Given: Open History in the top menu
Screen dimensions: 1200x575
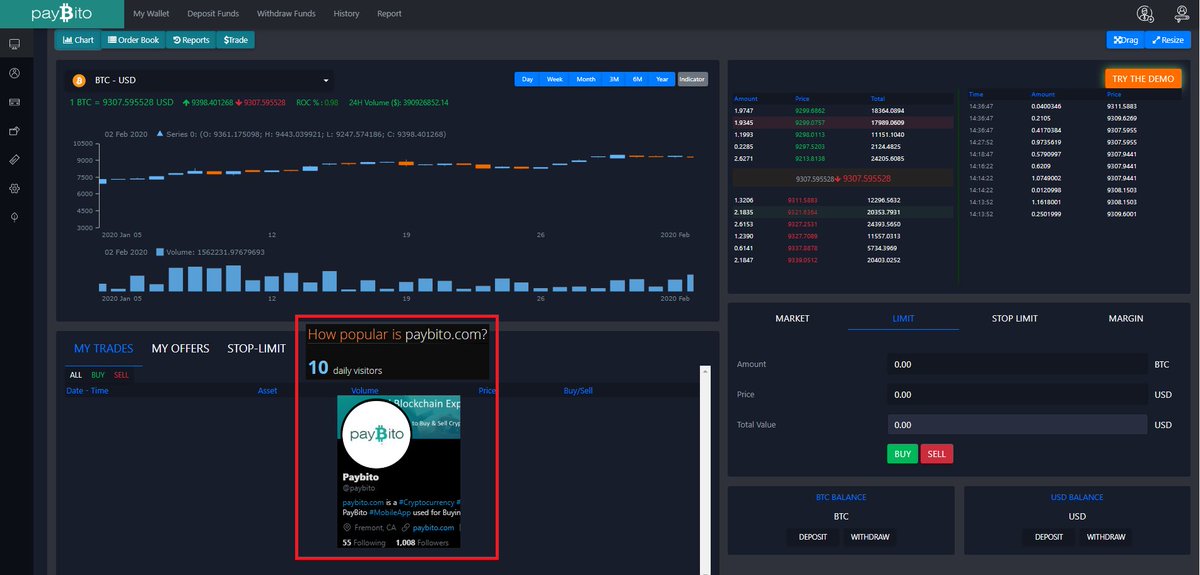Looking at the screenshot, I should tap(346, 14).
